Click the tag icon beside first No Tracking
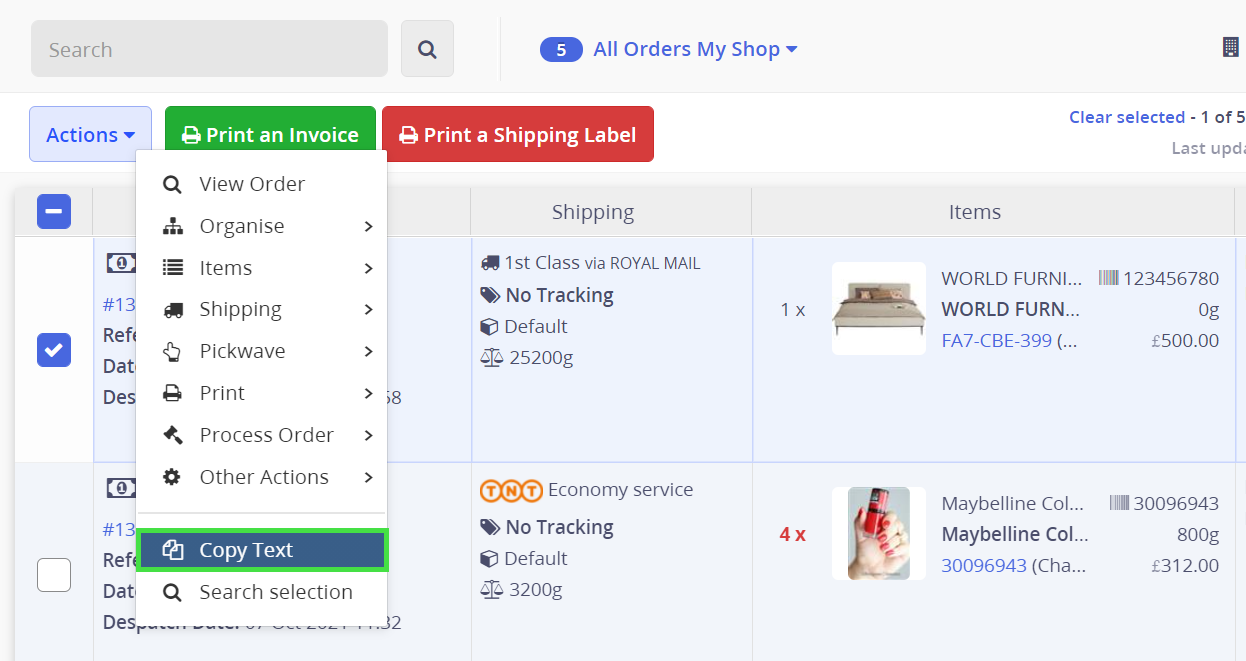This screenshot has height=661, width=1246. click(x=490, y=295)
